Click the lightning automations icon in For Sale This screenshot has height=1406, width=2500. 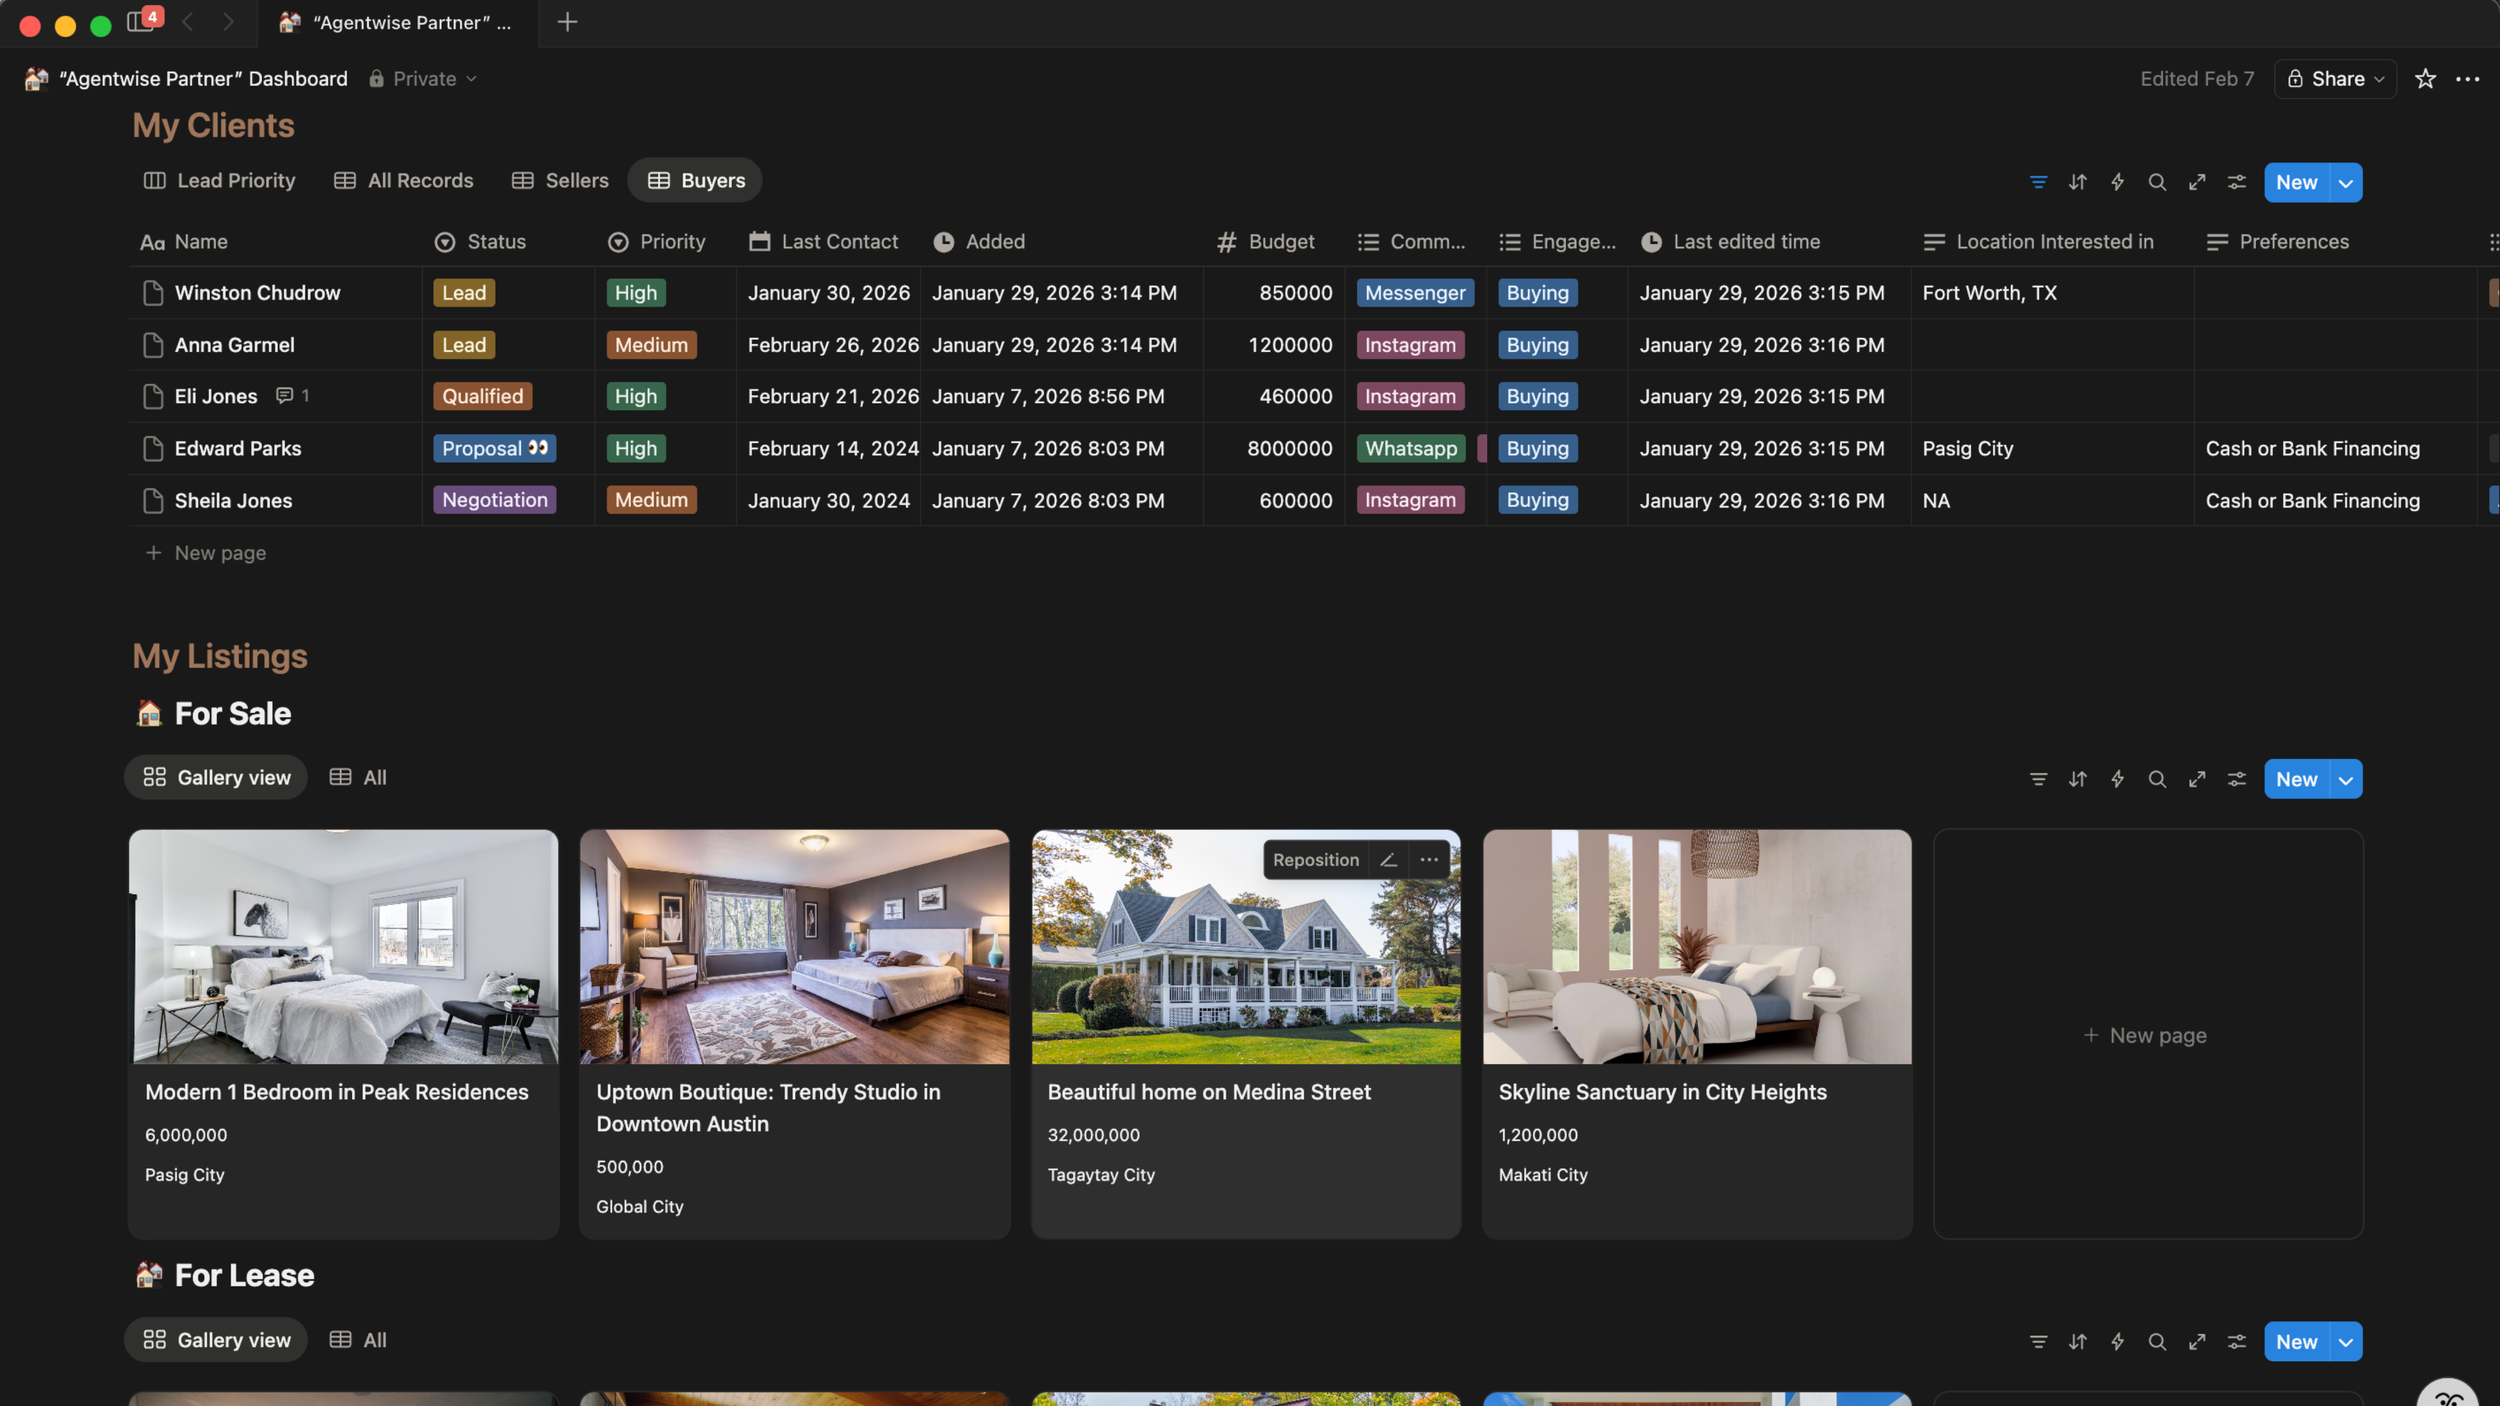tap(2117, 779)
